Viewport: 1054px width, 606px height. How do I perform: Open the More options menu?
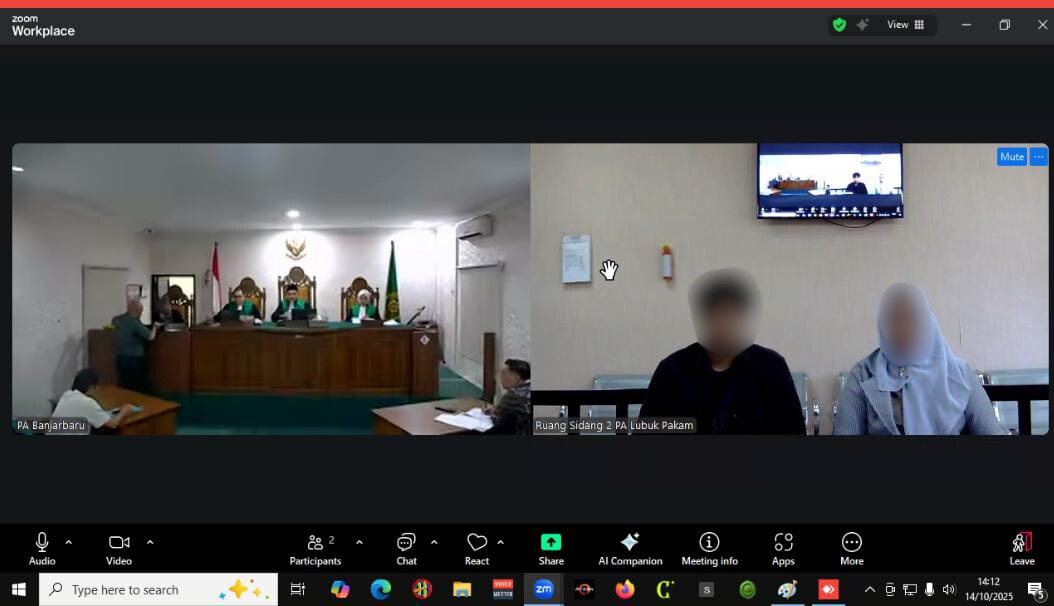pyautogui.click(x=851, y=548)
